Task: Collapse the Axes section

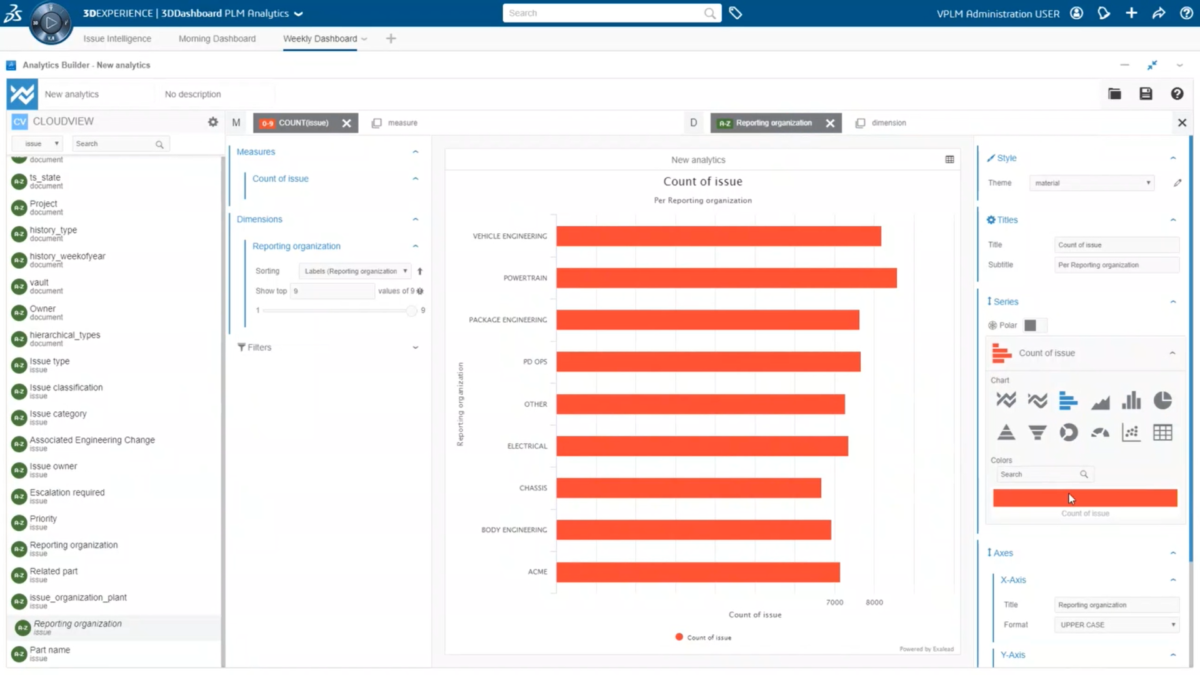Action: coord(1173,553)
